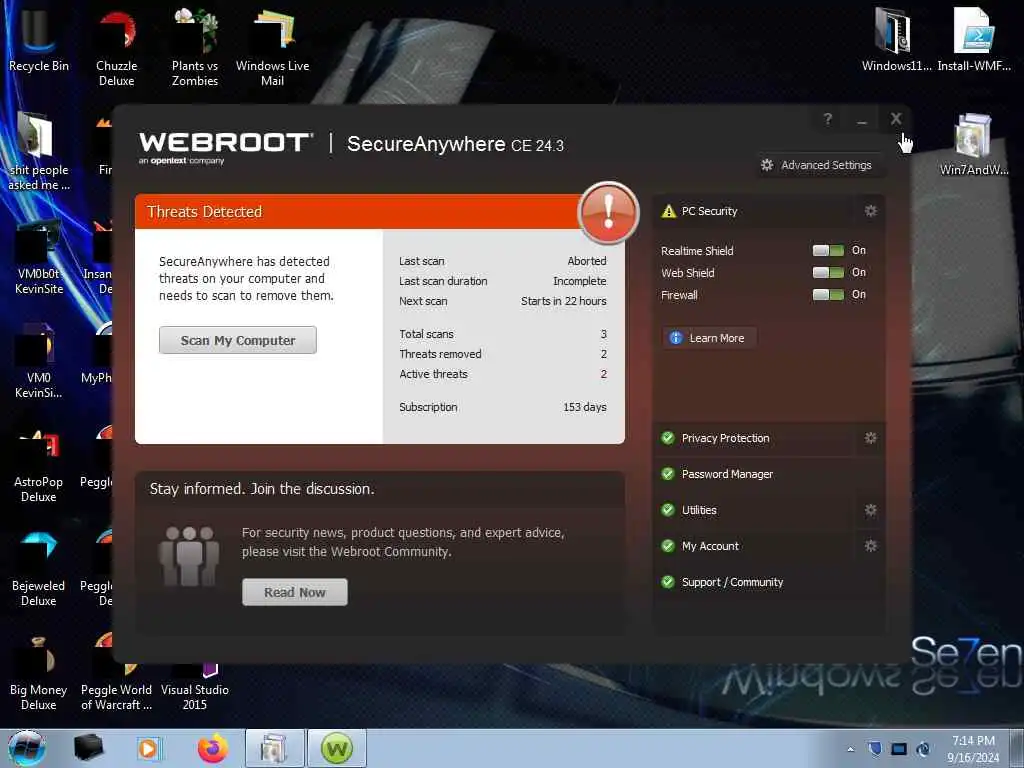Select Install-WMF desktop file icon
1024x768 pixels.
(x=974, y=39)
